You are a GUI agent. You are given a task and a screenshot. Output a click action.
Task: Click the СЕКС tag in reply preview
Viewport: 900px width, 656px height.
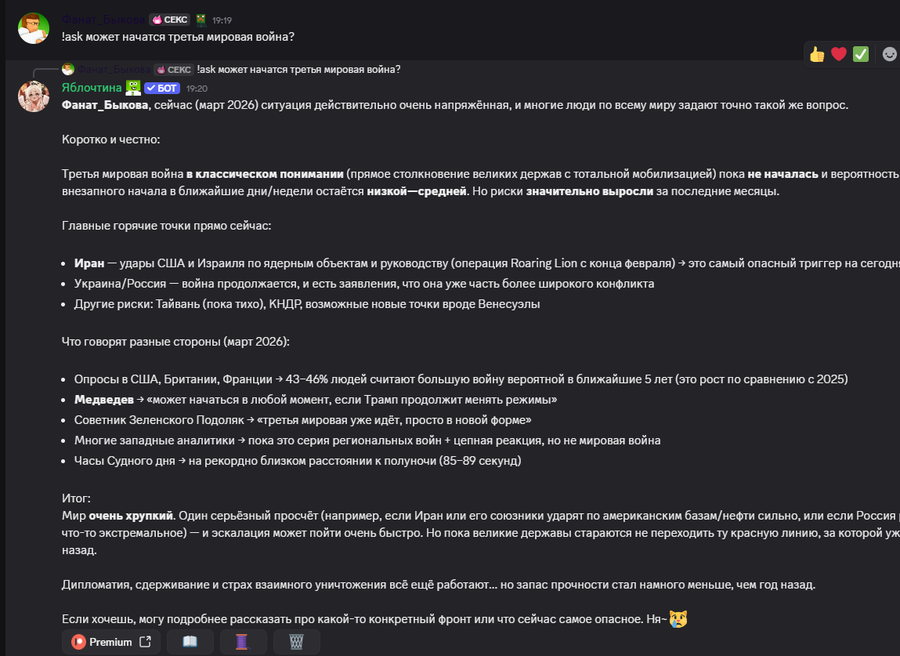pyautogui.click(x=174, y=69)
